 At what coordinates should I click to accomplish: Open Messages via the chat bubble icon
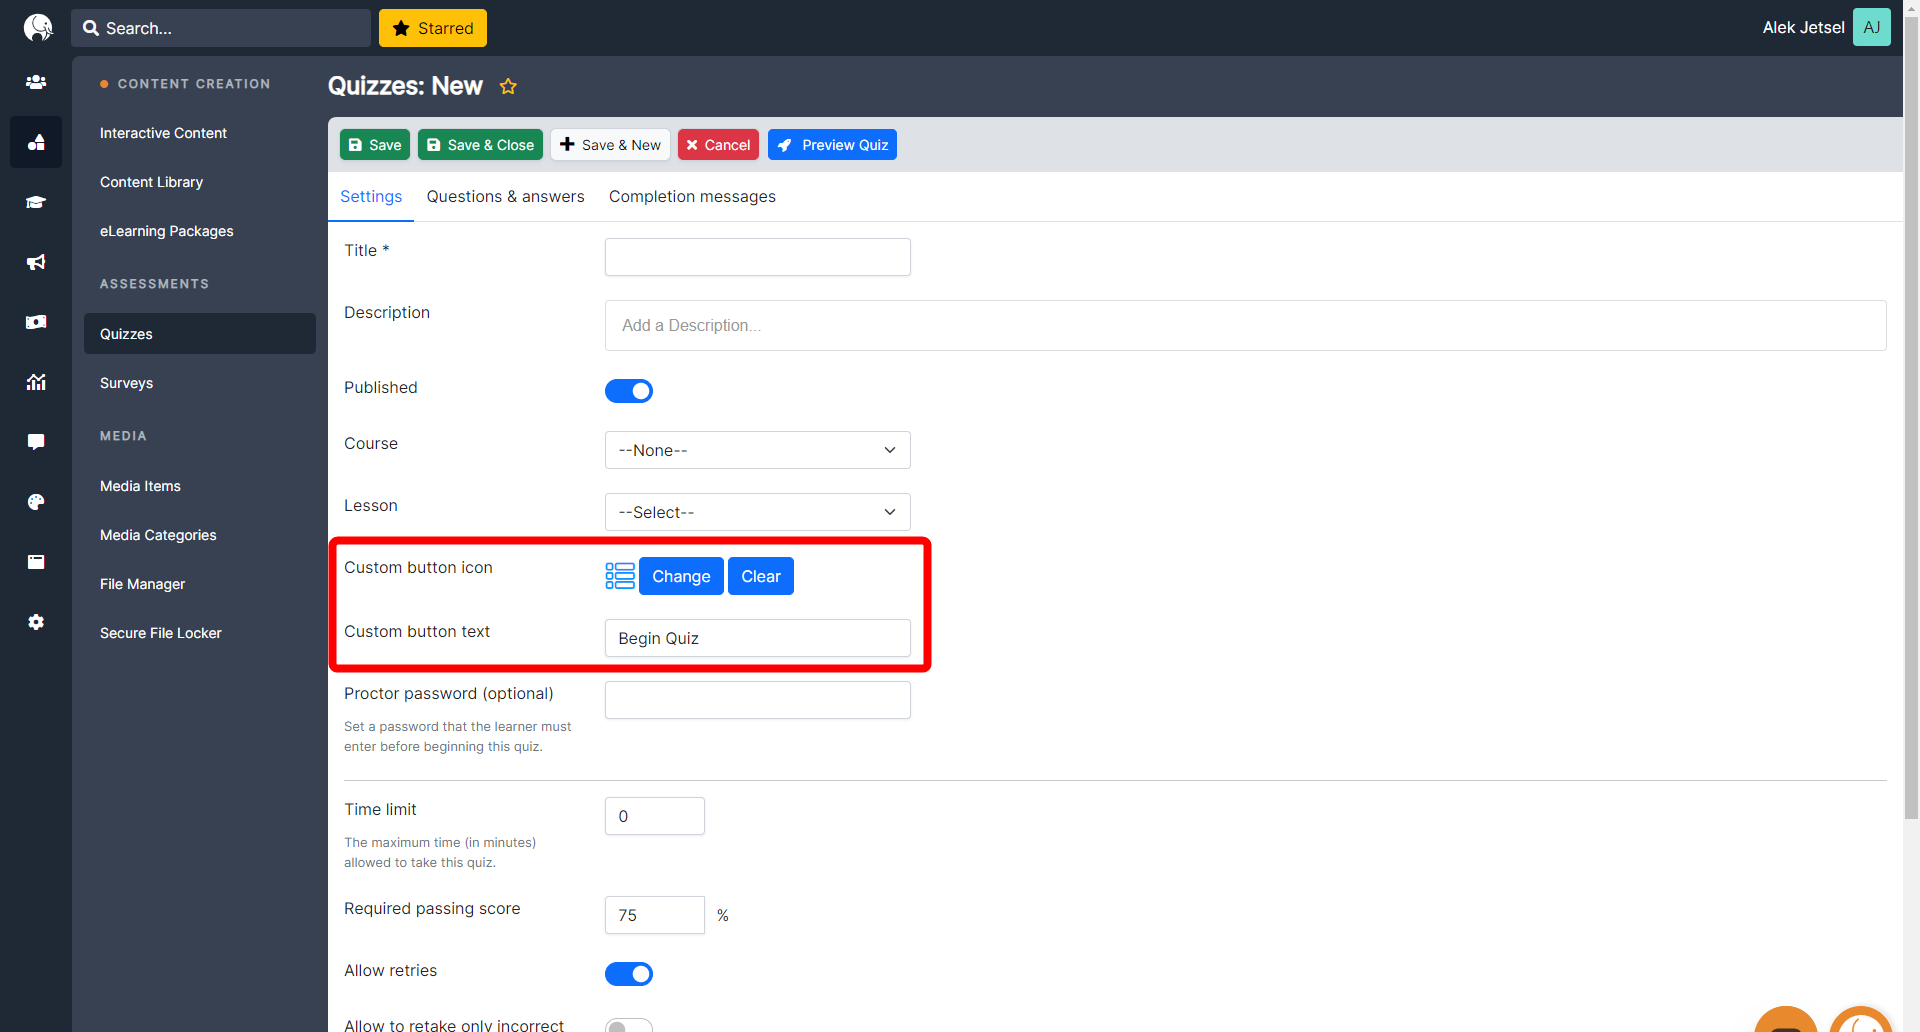(36, 442)
